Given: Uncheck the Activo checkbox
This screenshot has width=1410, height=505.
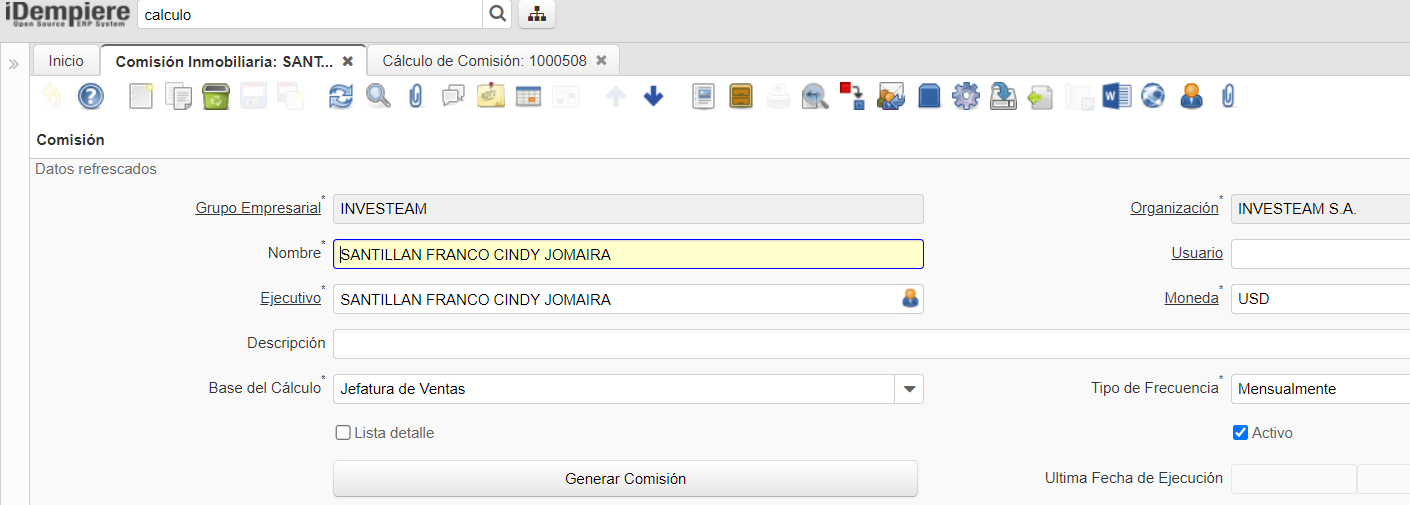Looking at the screenshot, I should tap(1240, 433).
